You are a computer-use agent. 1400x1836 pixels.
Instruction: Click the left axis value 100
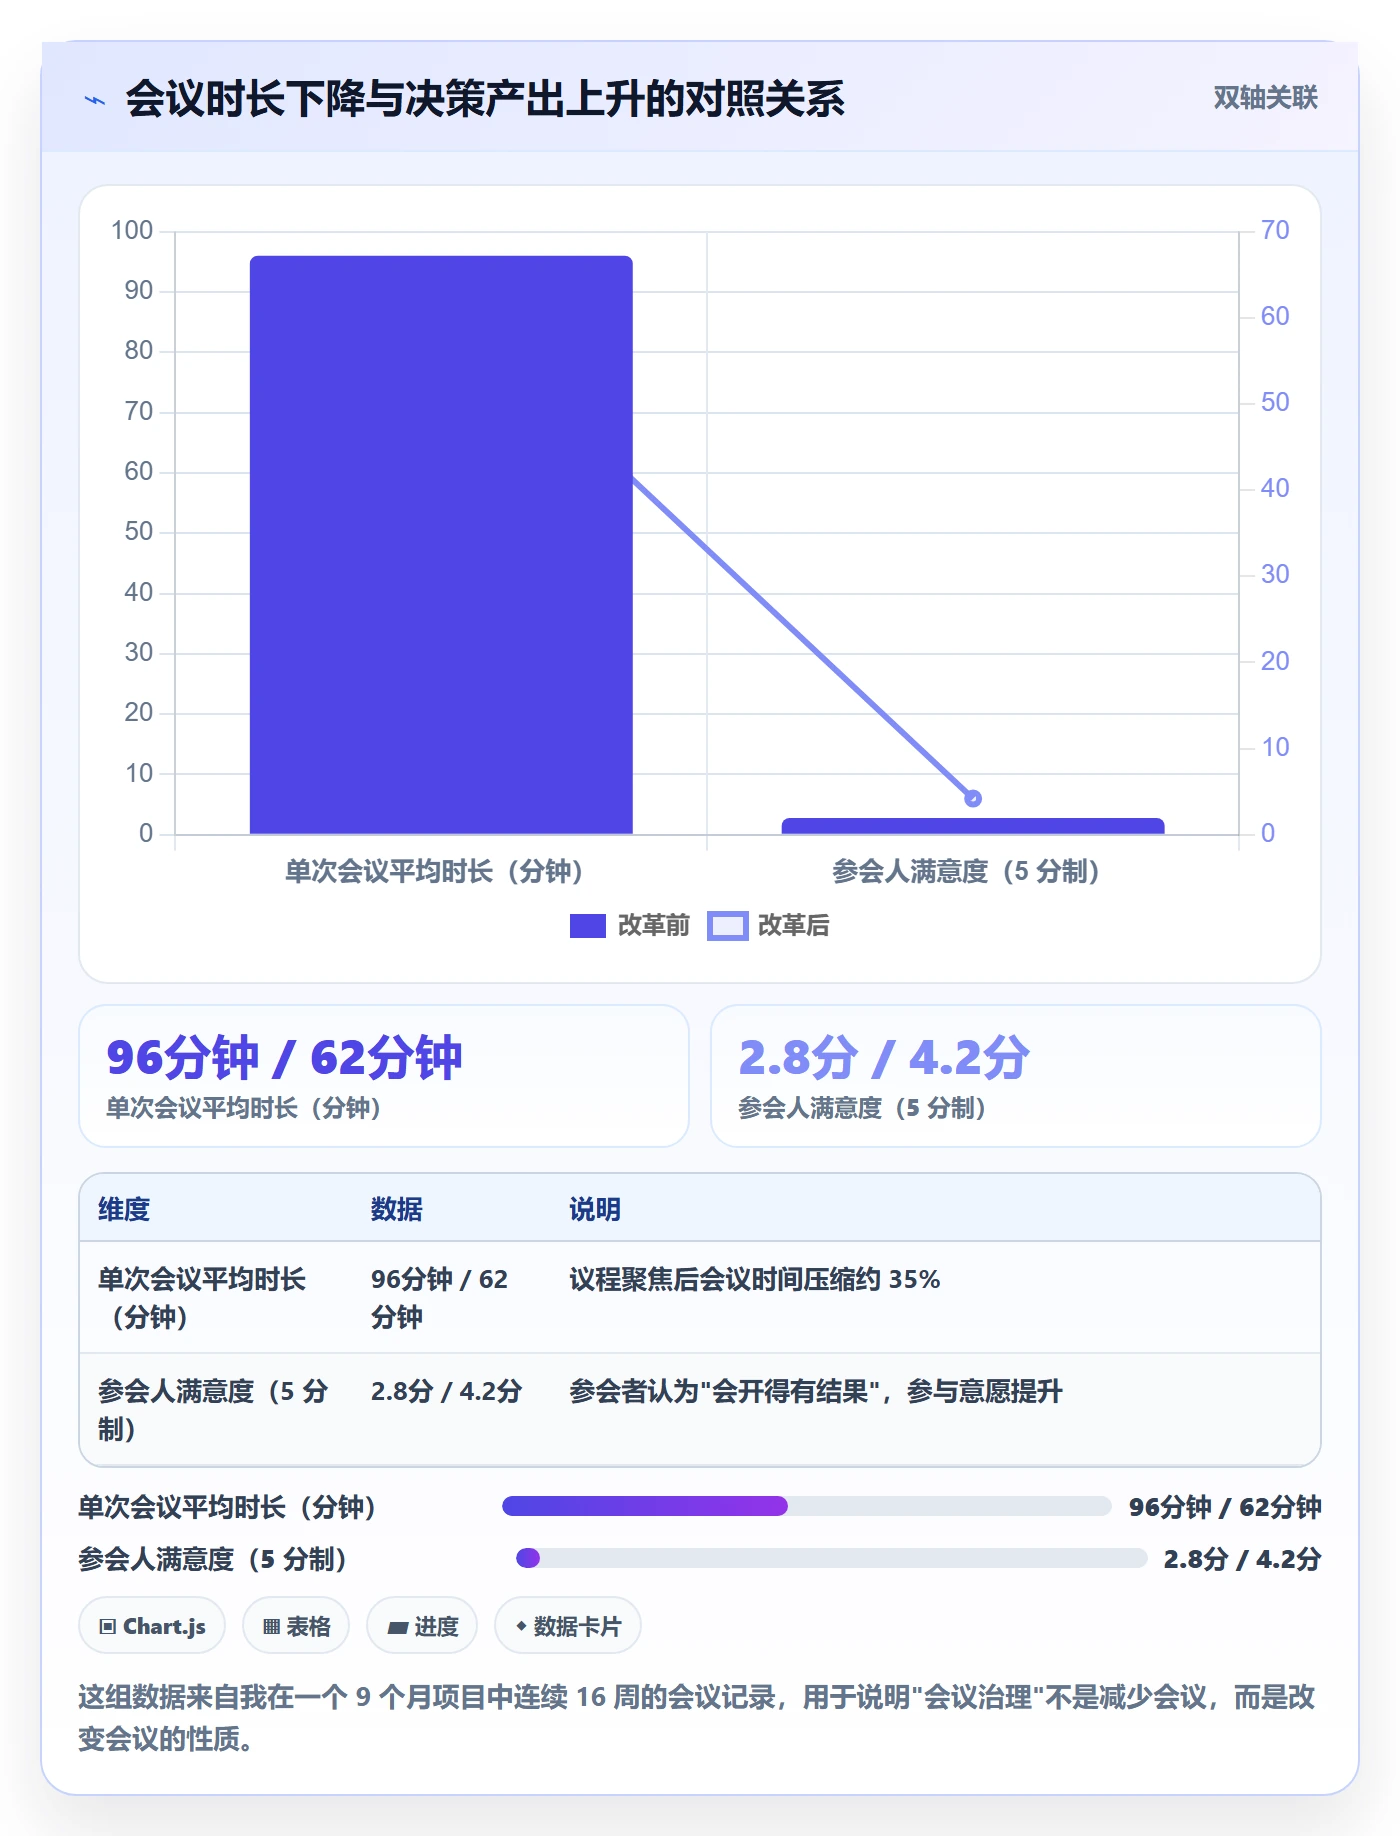coord(132,231)
